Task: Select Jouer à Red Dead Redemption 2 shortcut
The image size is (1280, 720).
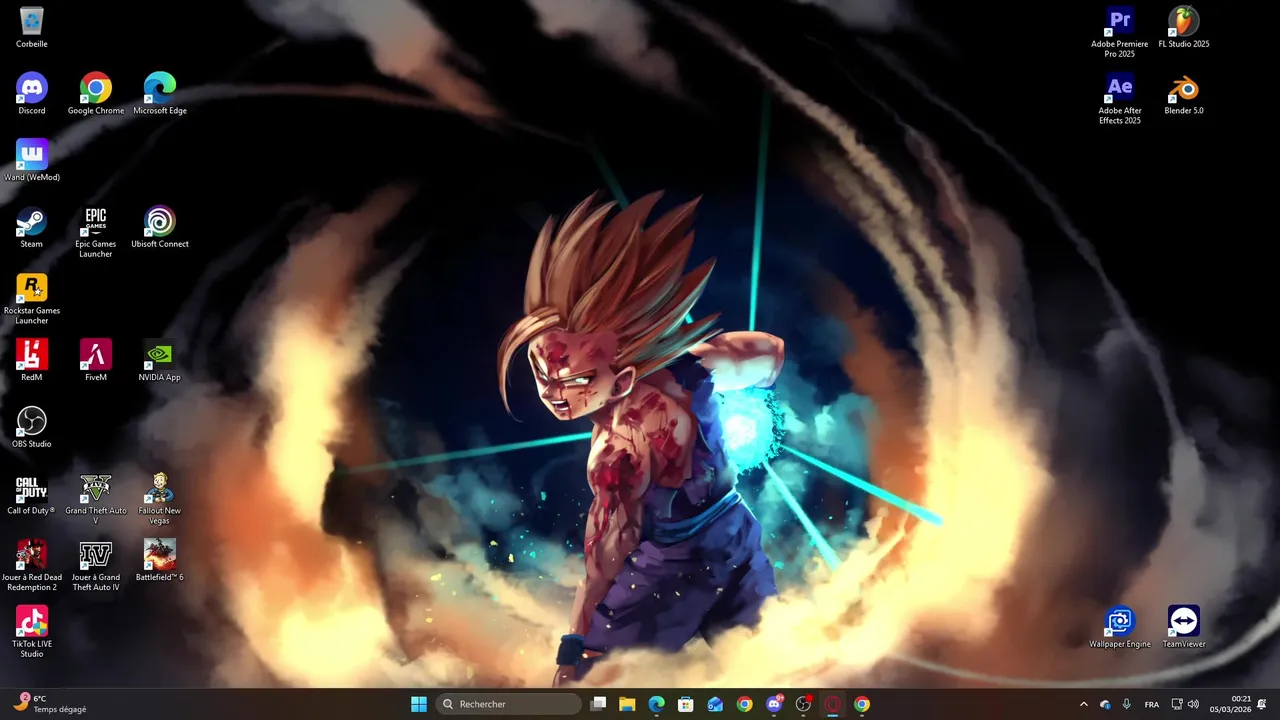Action: point(32,565)
